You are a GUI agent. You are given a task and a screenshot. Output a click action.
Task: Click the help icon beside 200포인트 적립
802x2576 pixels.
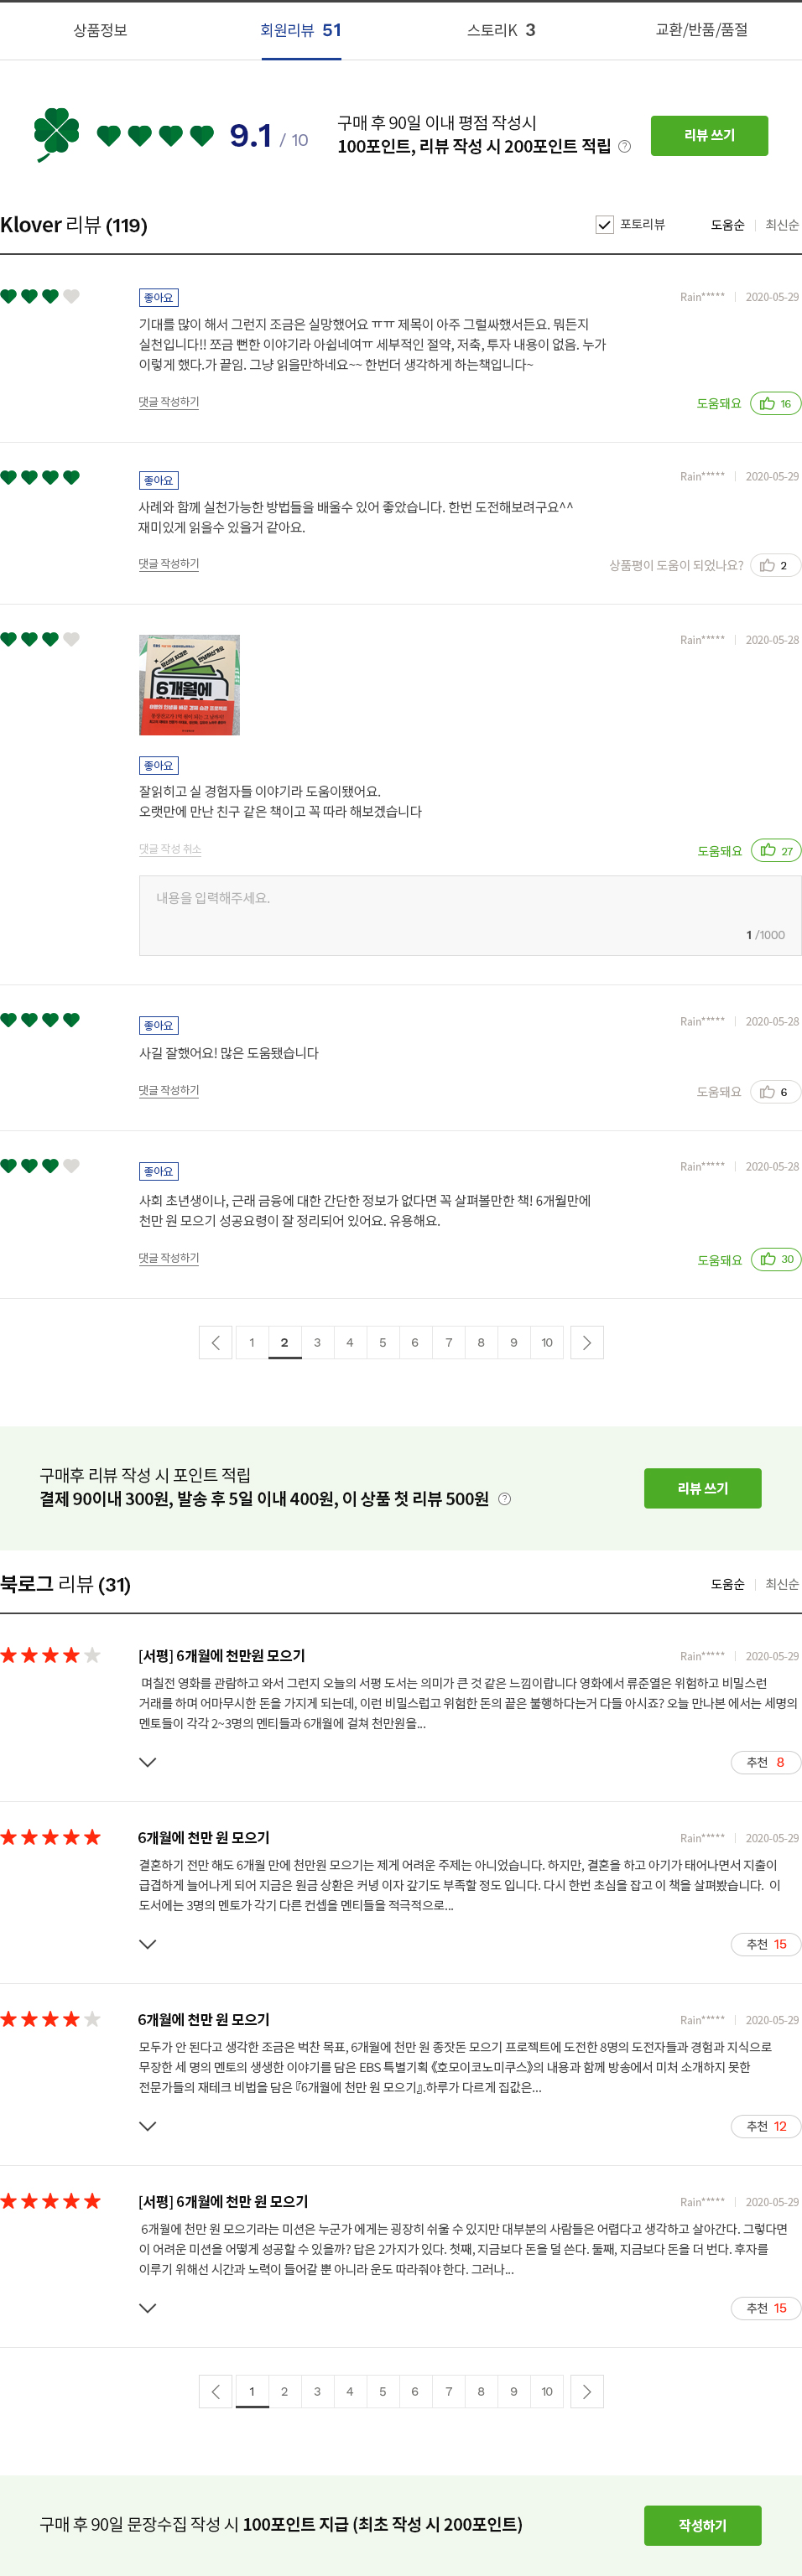click(624, 147)
